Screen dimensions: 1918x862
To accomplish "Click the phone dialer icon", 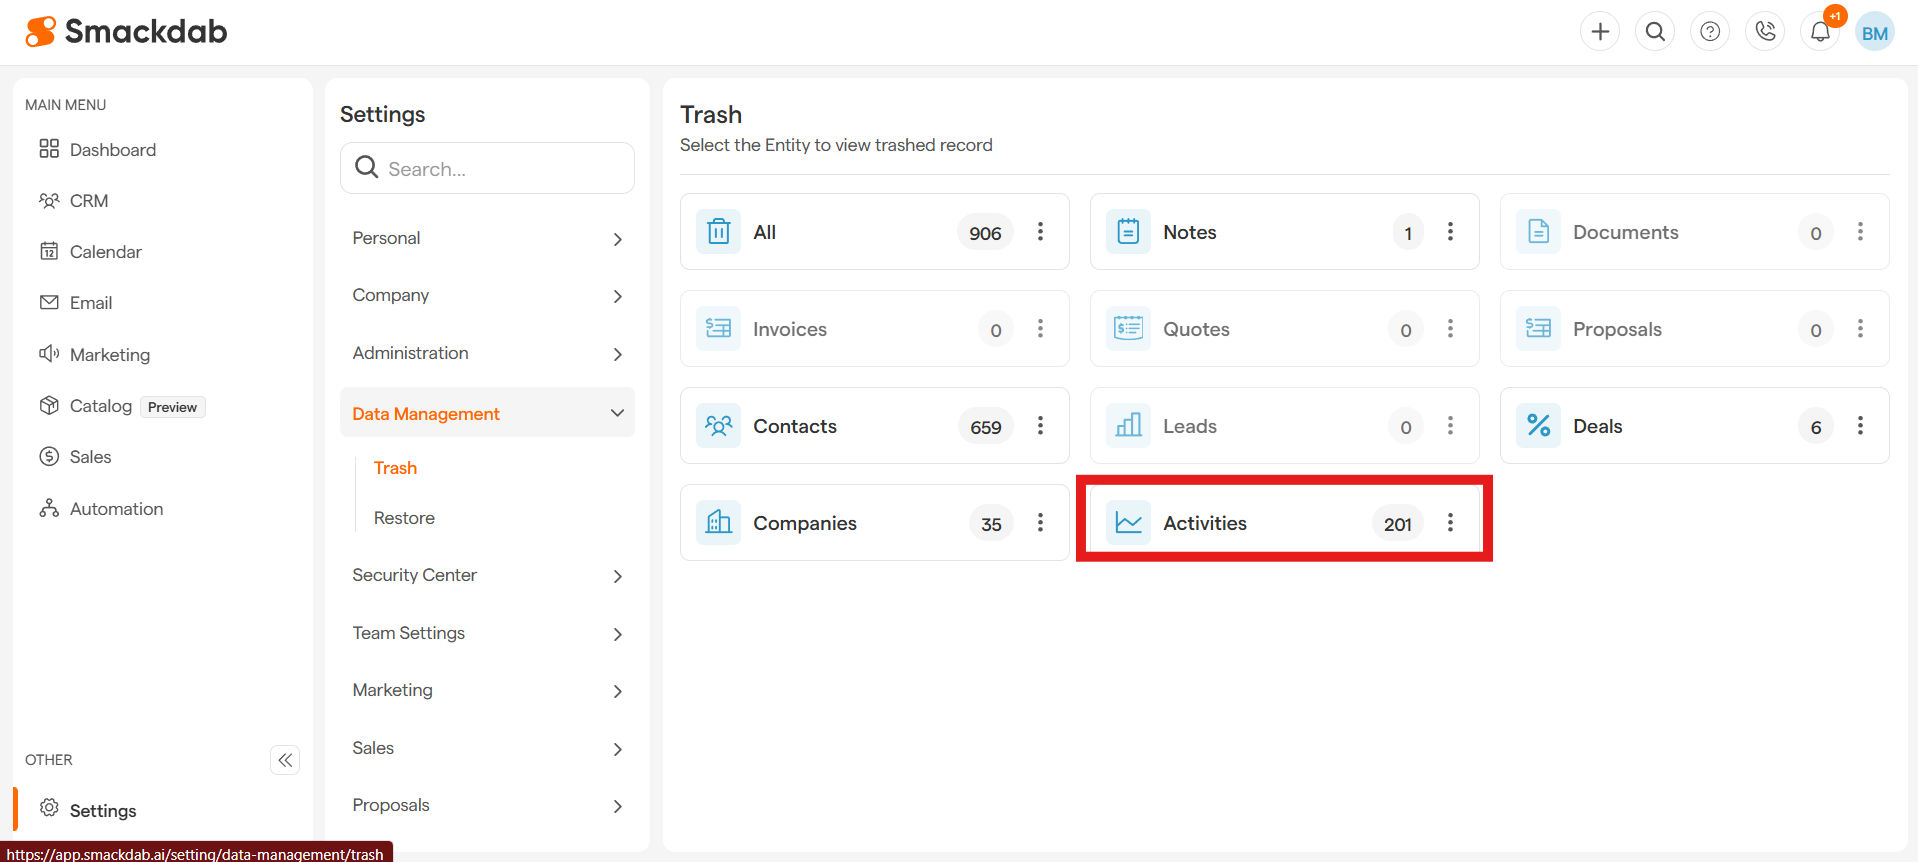I will coord(1765,32).
